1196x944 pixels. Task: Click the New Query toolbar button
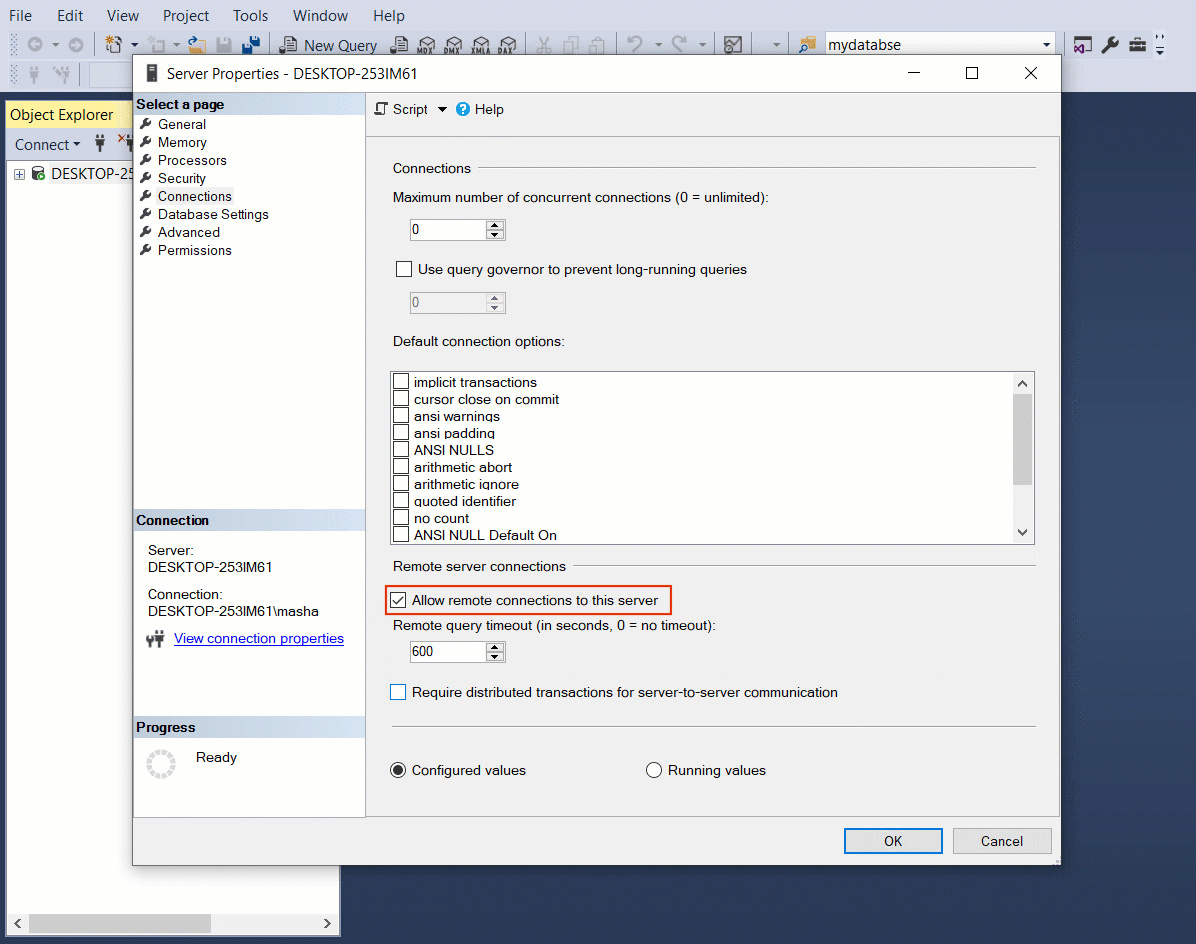329,45
